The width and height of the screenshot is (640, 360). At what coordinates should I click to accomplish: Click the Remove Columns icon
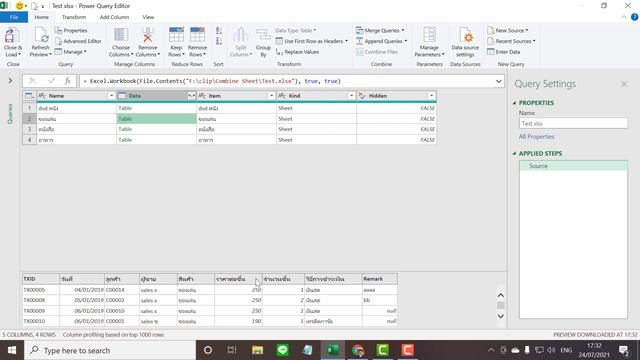(148, 36)
